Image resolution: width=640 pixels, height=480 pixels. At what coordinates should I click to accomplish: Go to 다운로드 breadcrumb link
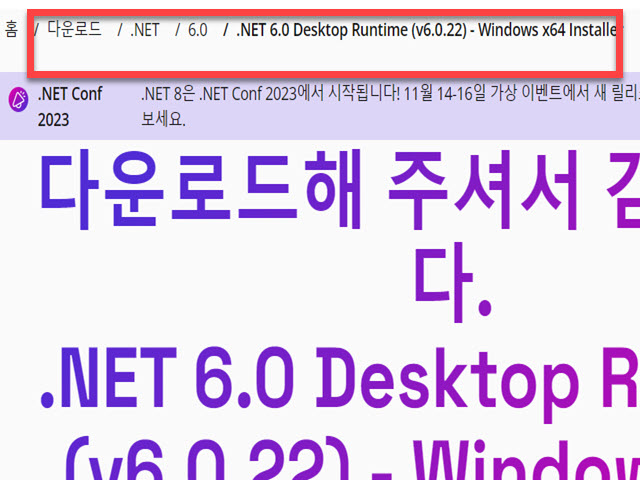[74, 29]
